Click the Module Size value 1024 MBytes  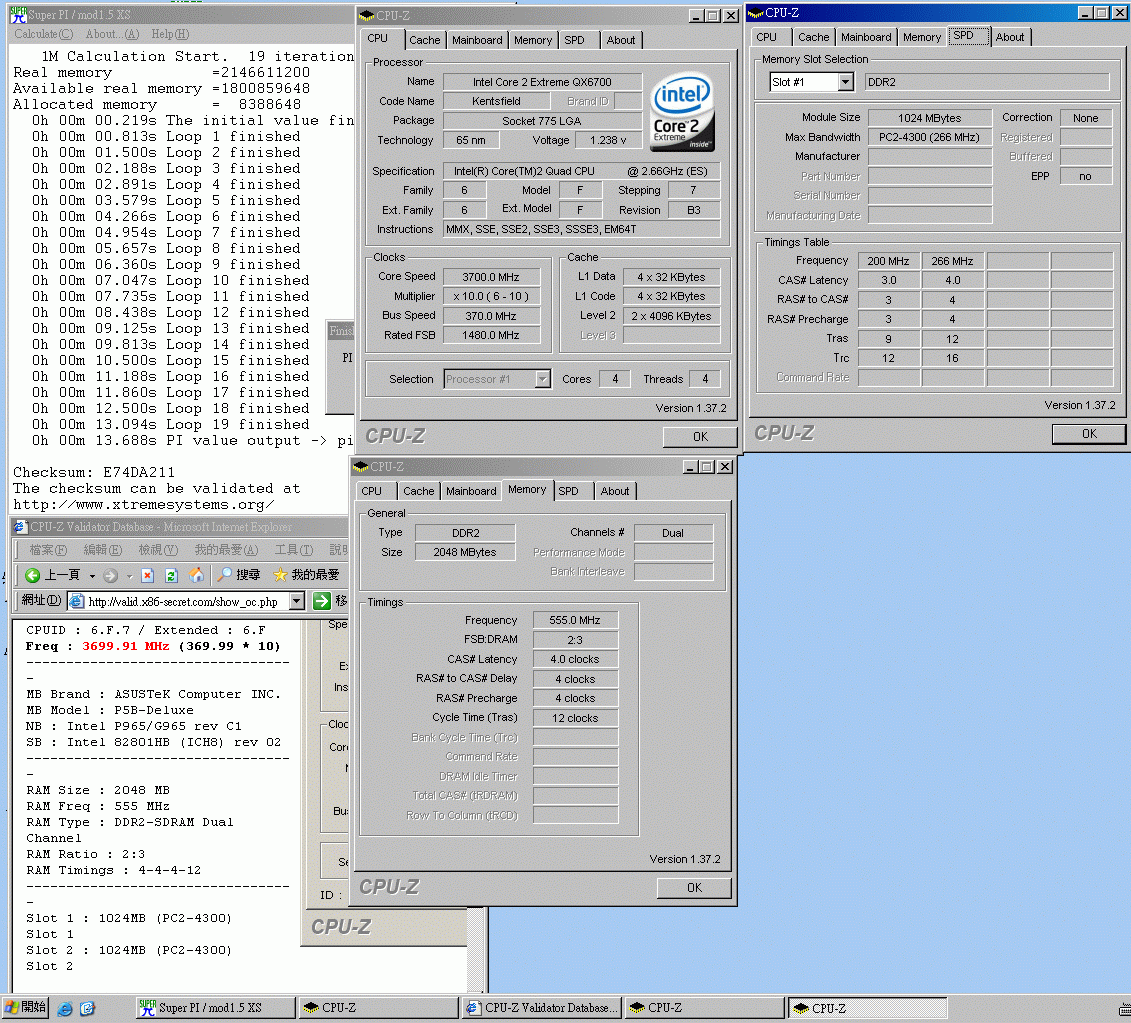click(x=929, y=118)
